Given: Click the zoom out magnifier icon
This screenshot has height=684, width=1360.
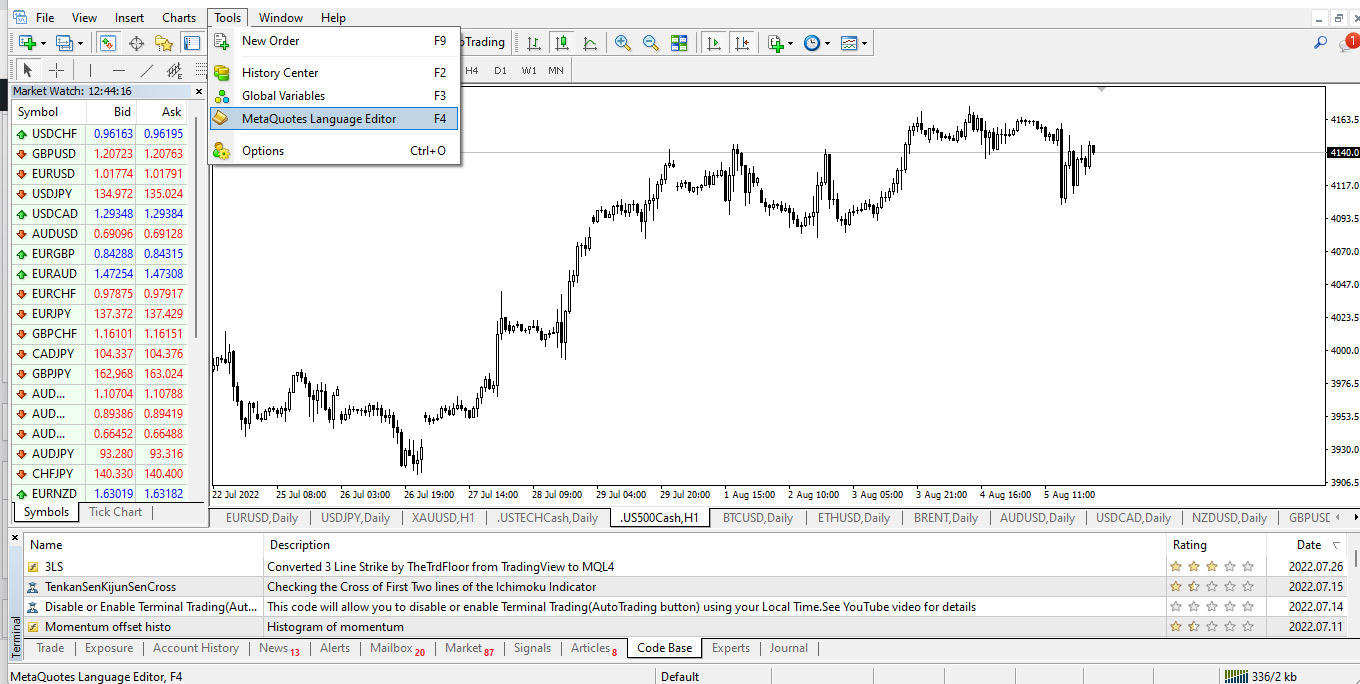Looking at the screenshot, I should (651, 43).
